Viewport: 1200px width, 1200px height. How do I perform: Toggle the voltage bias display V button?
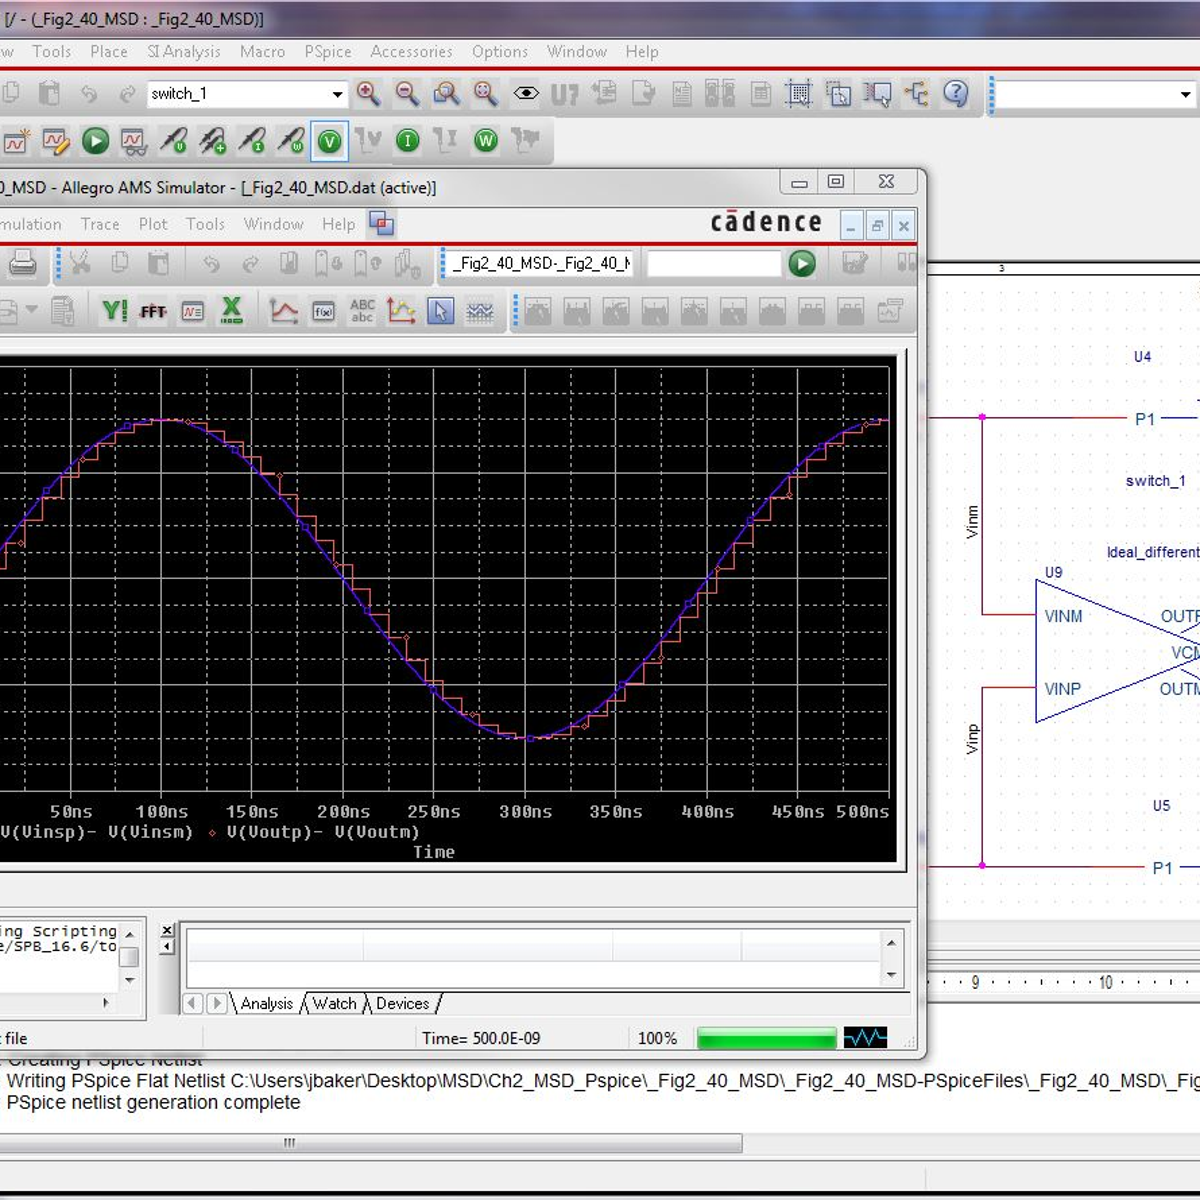coord(329,141)
